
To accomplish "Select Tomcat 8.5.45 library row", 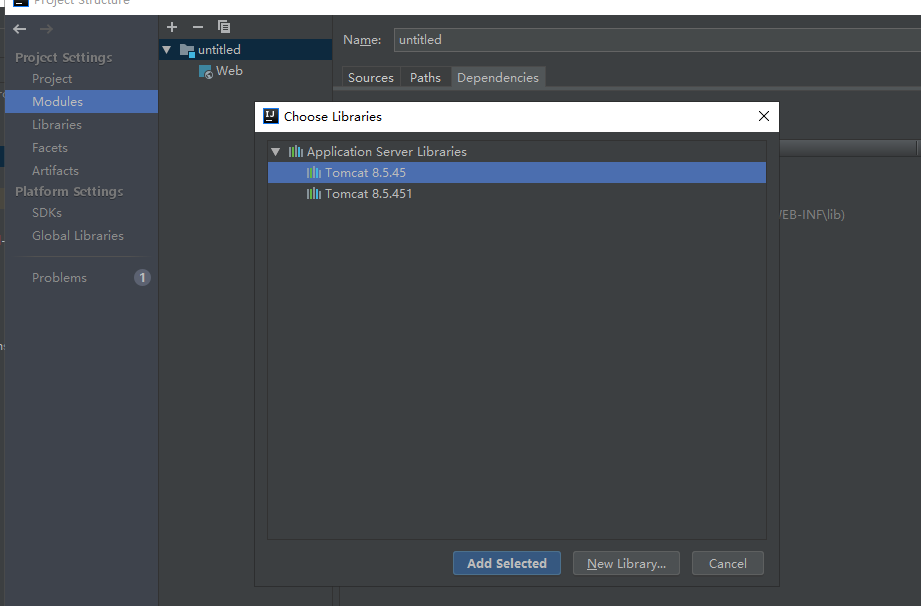I will click(517, 173).
